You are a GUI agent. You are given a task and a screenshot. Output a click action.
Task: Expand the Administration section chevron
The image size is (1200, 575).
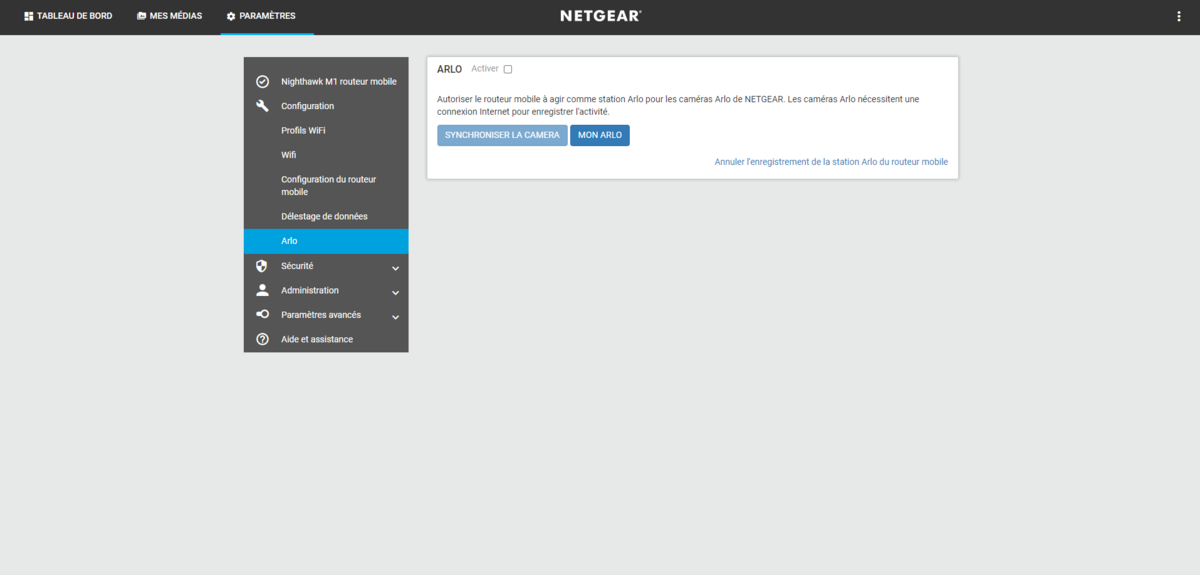pyautogui.click(x=395, y=292)
